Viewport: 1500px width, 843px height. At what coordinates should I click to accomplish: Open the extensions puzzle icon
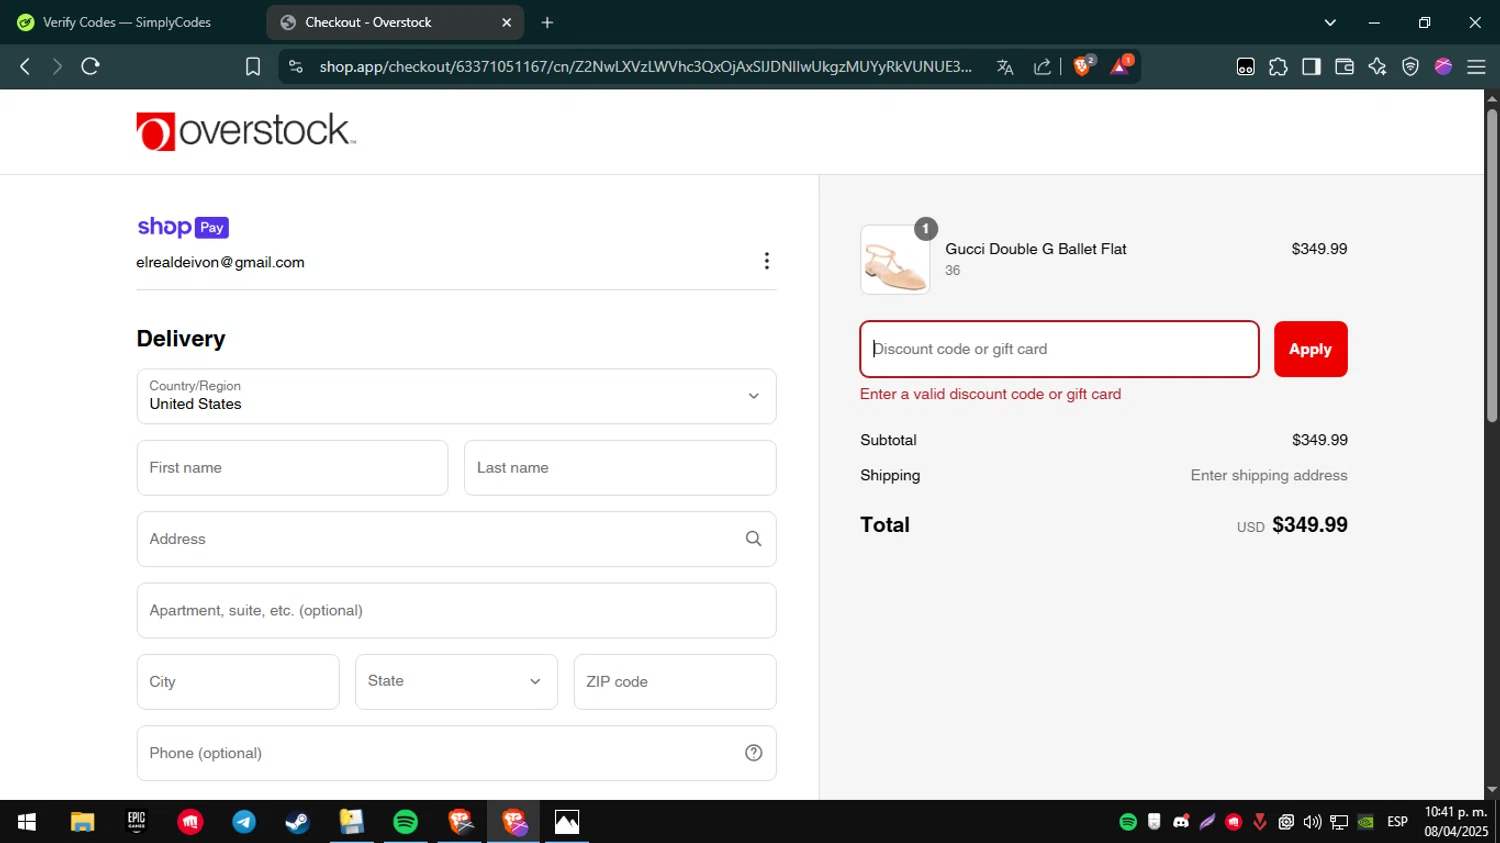pyautogui.click(x=1278, y=67)
